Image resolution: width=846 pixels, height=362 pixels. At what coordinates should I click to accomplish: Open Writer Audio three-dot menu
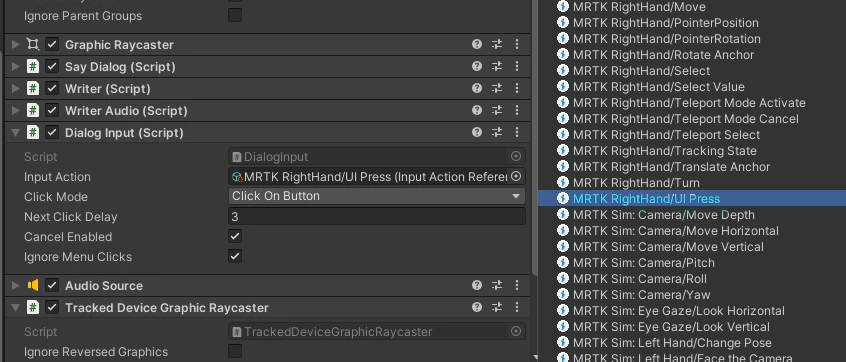[x=517, y=111]
